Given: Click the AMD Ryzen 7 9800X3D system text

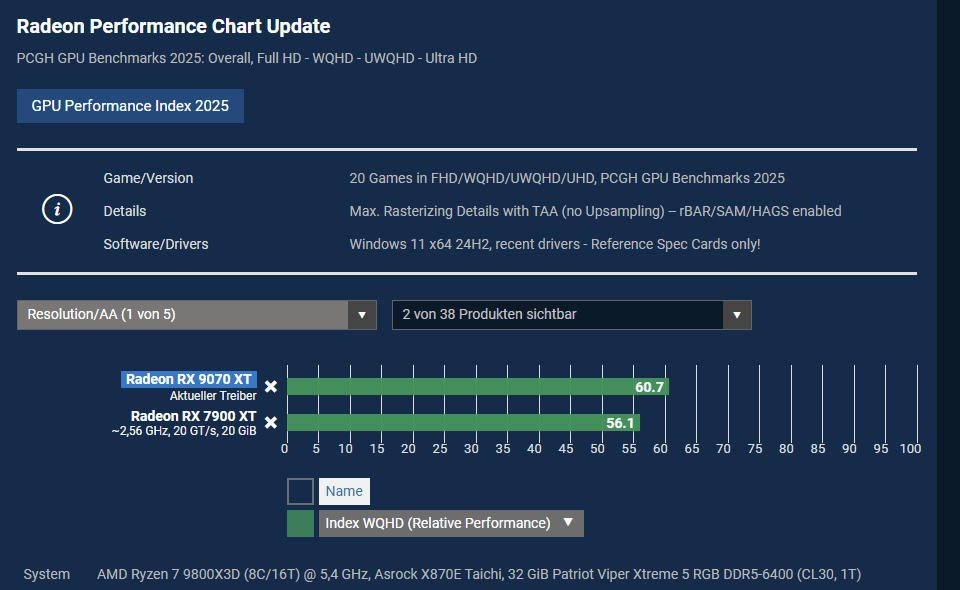Looking at the screenshot, I should [x=479, y=574].
